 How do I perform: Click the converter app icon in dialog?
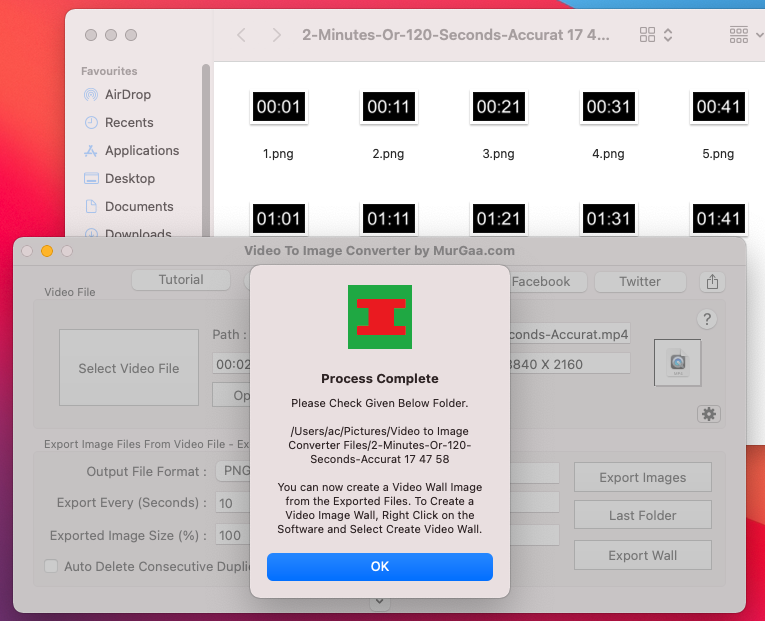tap(380, 317)
